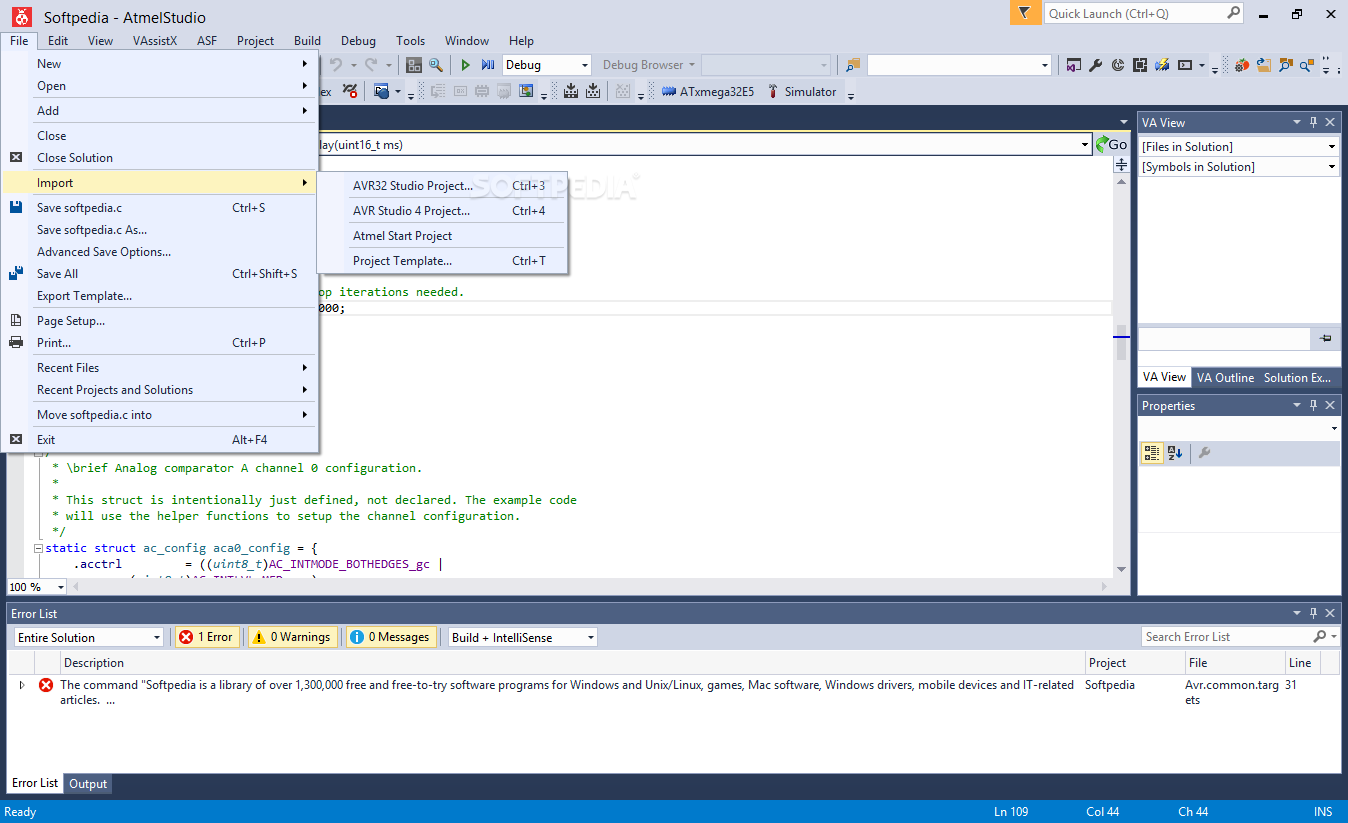The height and width of the screenshot is (823, 1348).
Task: Open the Debug Browser dropdown
Action: tap(648, 65)
